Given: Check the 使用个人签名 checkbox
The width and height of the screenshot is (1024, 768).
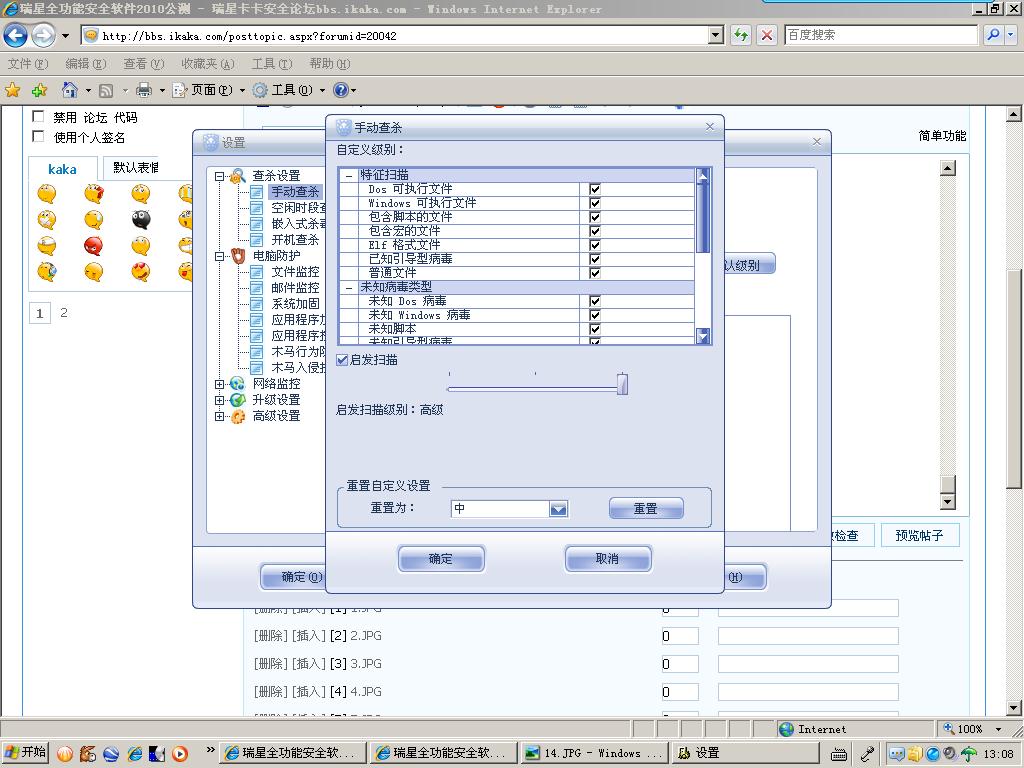Looking at the screenshot, I should point(39,136).
